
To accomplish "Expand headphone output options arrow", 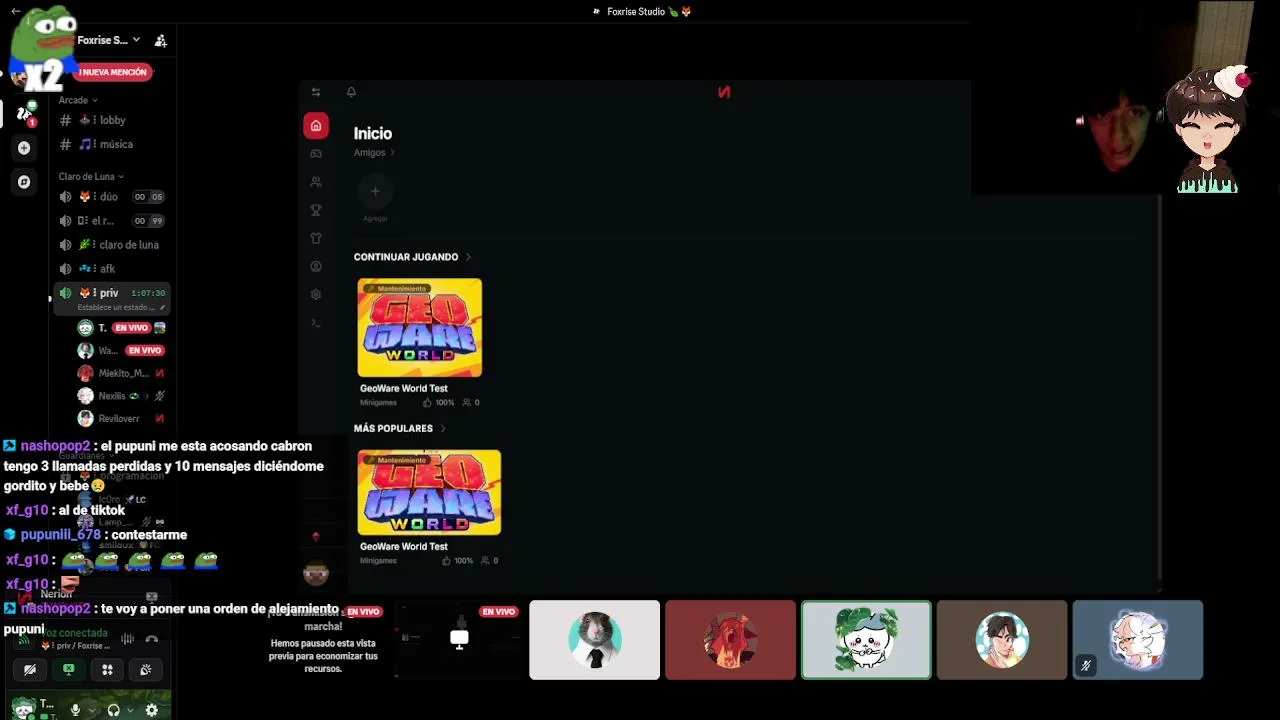I will [x=130, y=710].
